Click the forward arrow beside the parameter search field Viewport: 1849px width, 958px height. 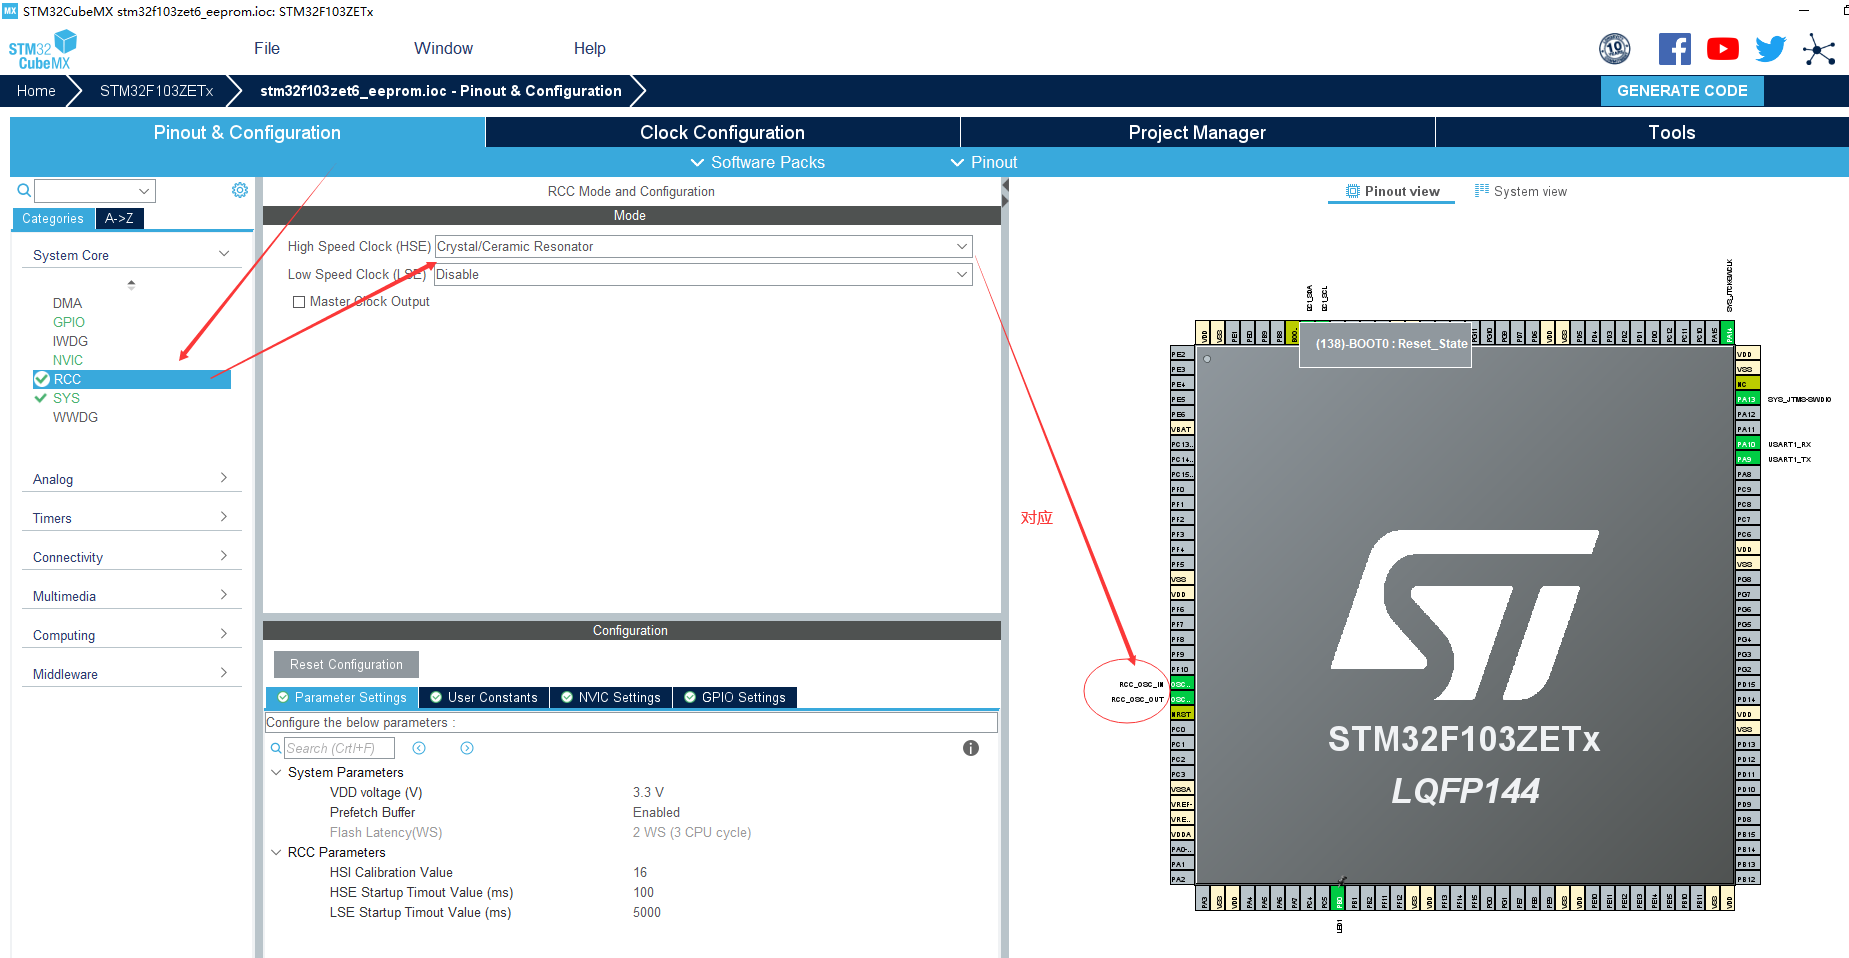(466, 747)
